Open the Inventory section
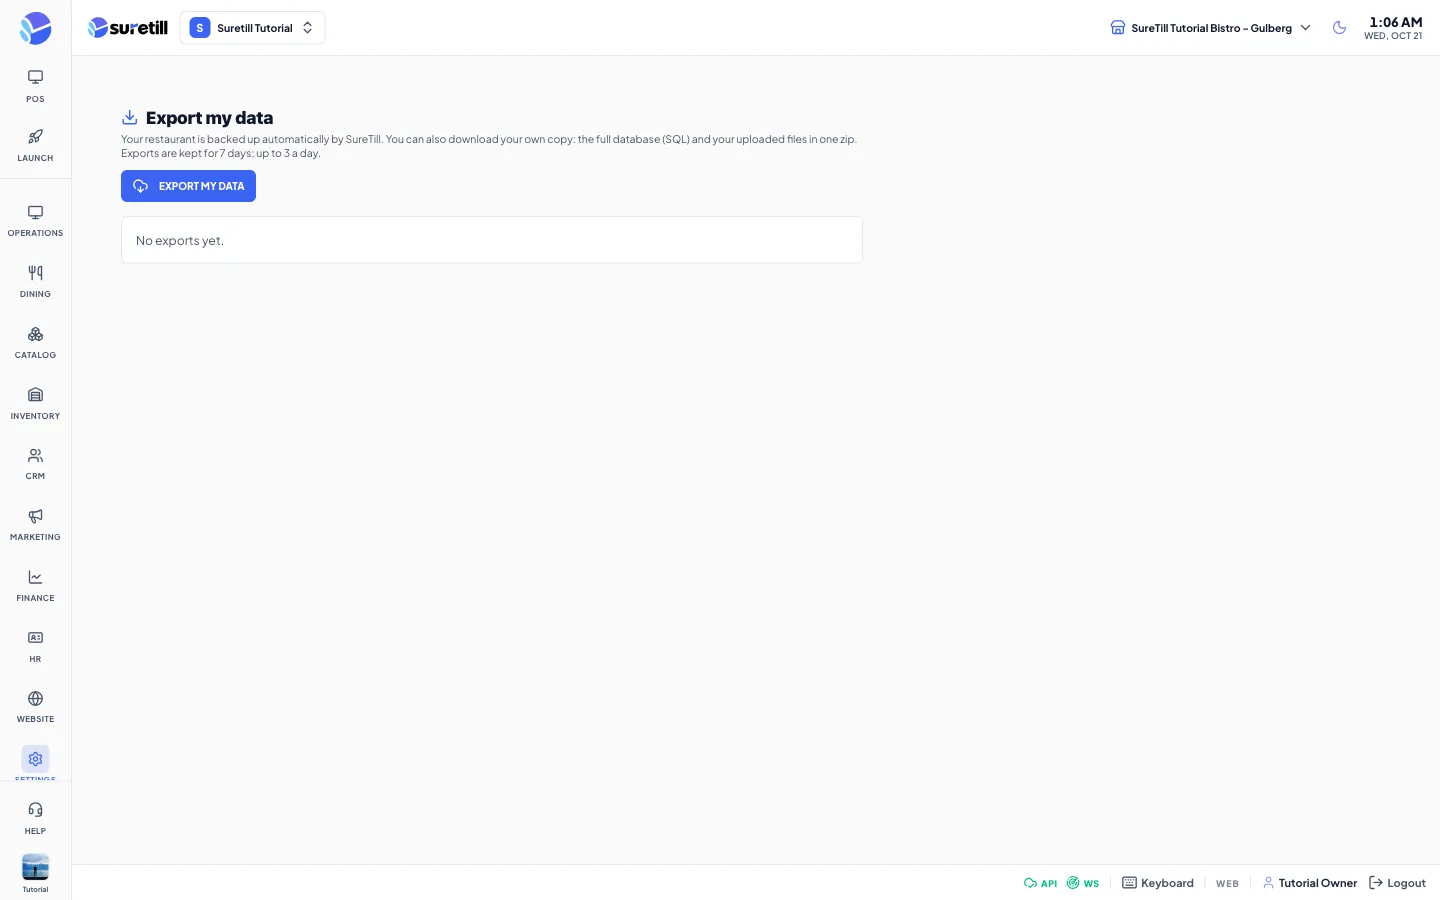 tap(35, 404)
